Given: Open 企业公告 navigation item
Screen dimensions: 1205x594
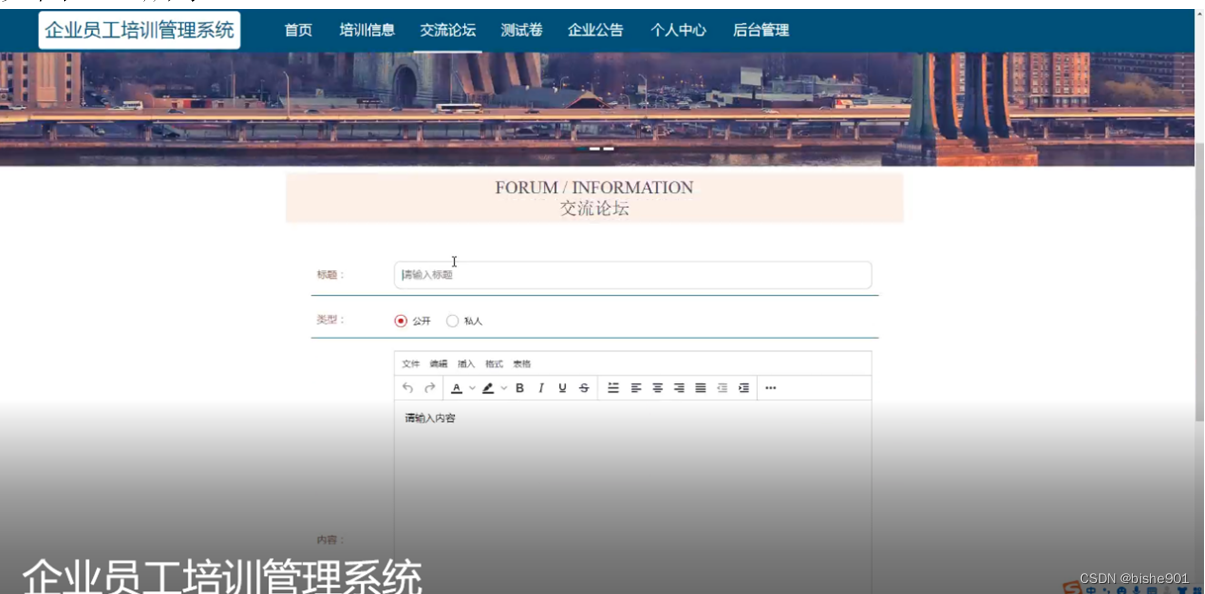Looking at the screenshot, I should (x=596, y=30).
